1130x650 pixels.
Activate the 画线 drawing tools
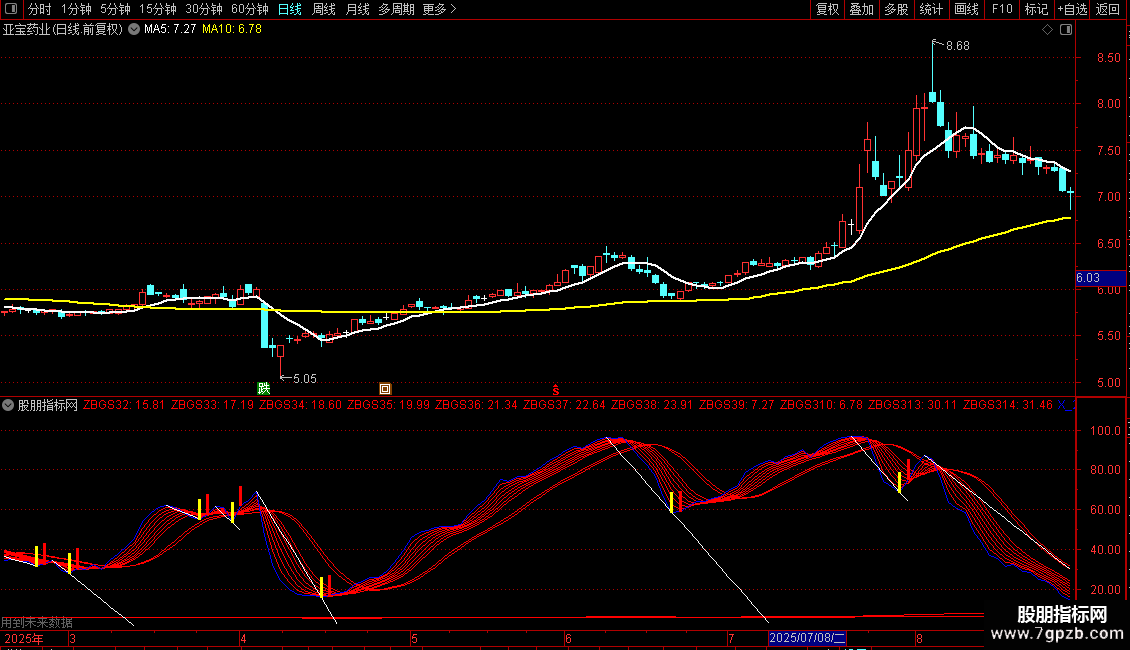click(x=966, y=9)
